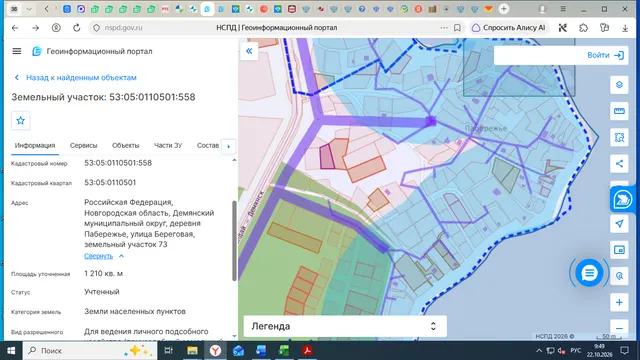Open the hamburger main menu
Image resolution: width=640 pixels, height=360 pixels.
pos(17,51)
